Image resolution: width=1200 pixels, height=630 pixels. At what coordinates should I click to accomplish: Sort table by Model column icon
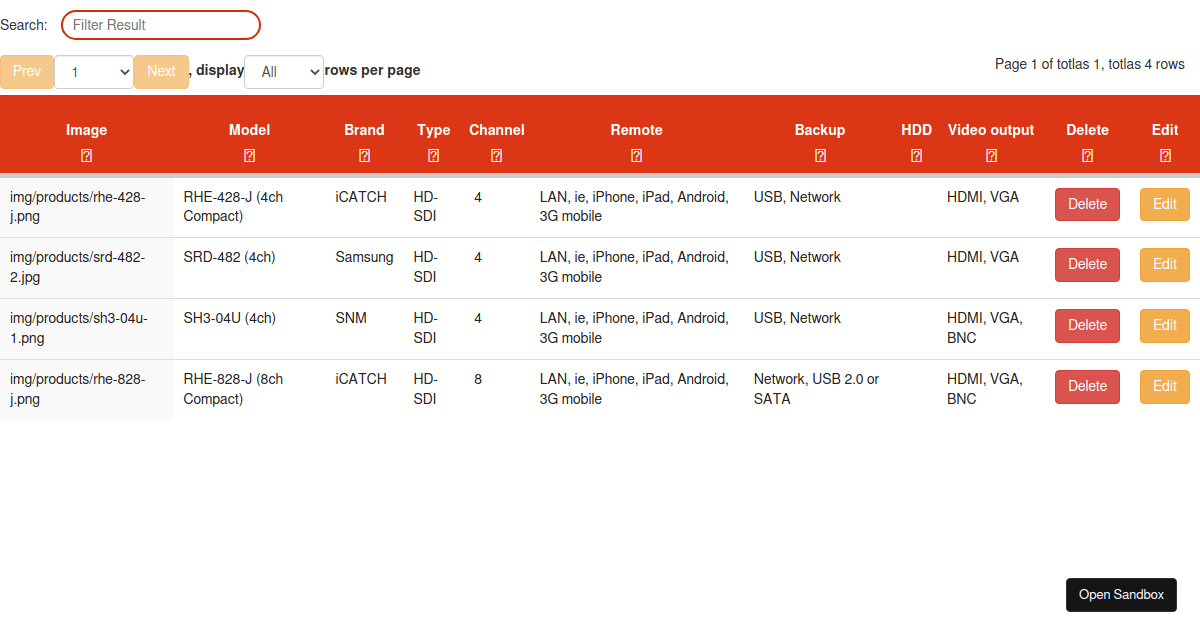pyautogui.click(x=250, y=156)
